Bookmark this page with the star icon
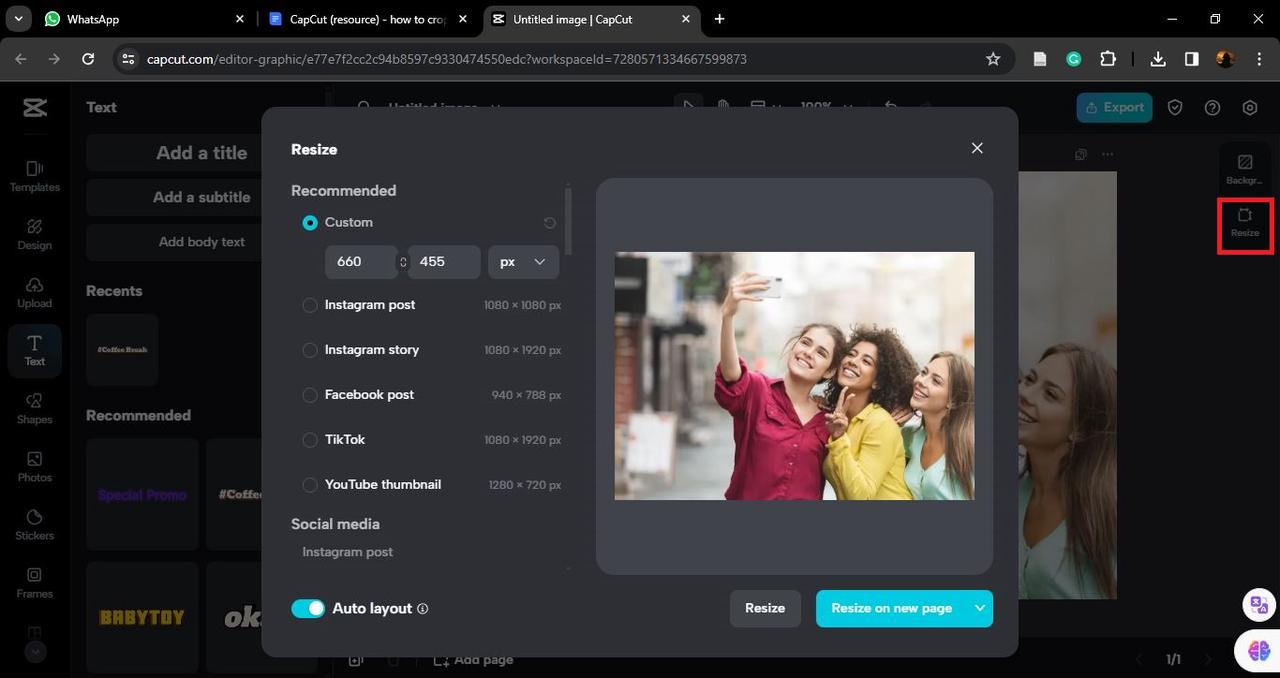This screenshot has height=678, width=1280. click(x=993, y=59)
